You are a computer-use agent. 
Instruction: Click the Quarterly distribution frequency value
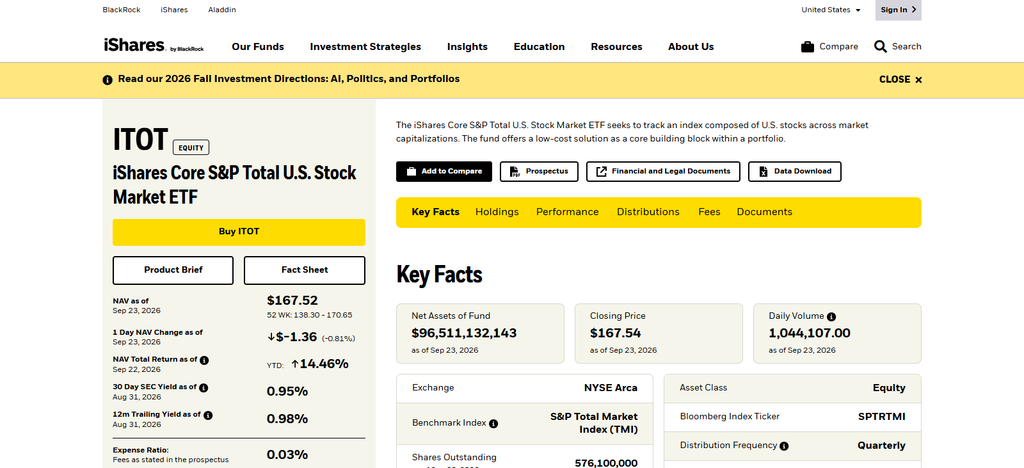882,446
